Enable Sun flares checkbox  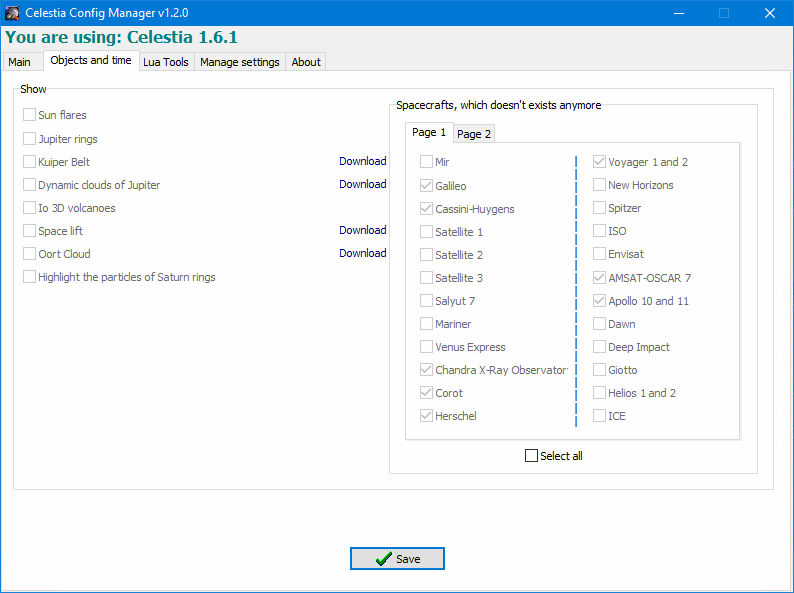[29, 115]
